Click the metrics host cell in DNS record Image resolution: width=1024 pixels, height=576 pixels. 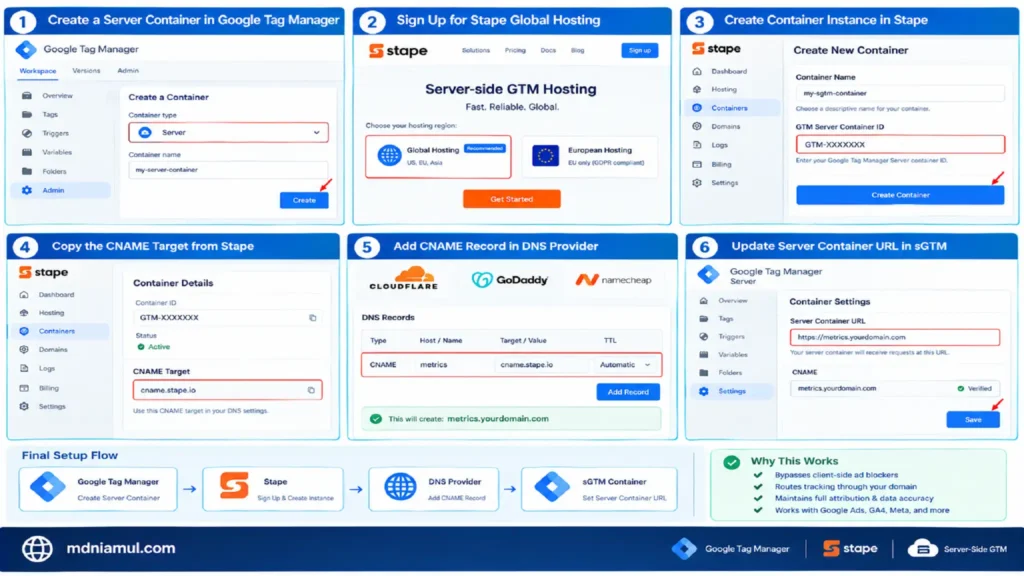point(434,365)
